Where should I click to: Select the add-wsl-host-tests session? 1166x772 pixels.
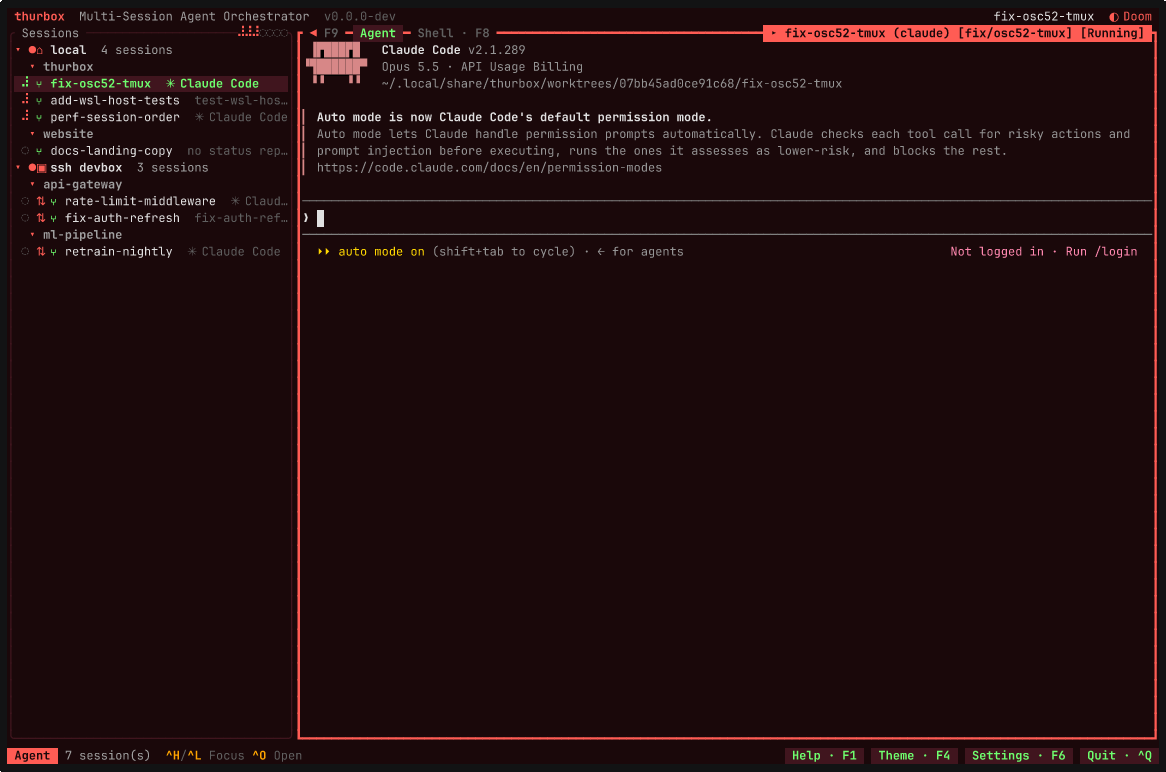coord(151,100)
